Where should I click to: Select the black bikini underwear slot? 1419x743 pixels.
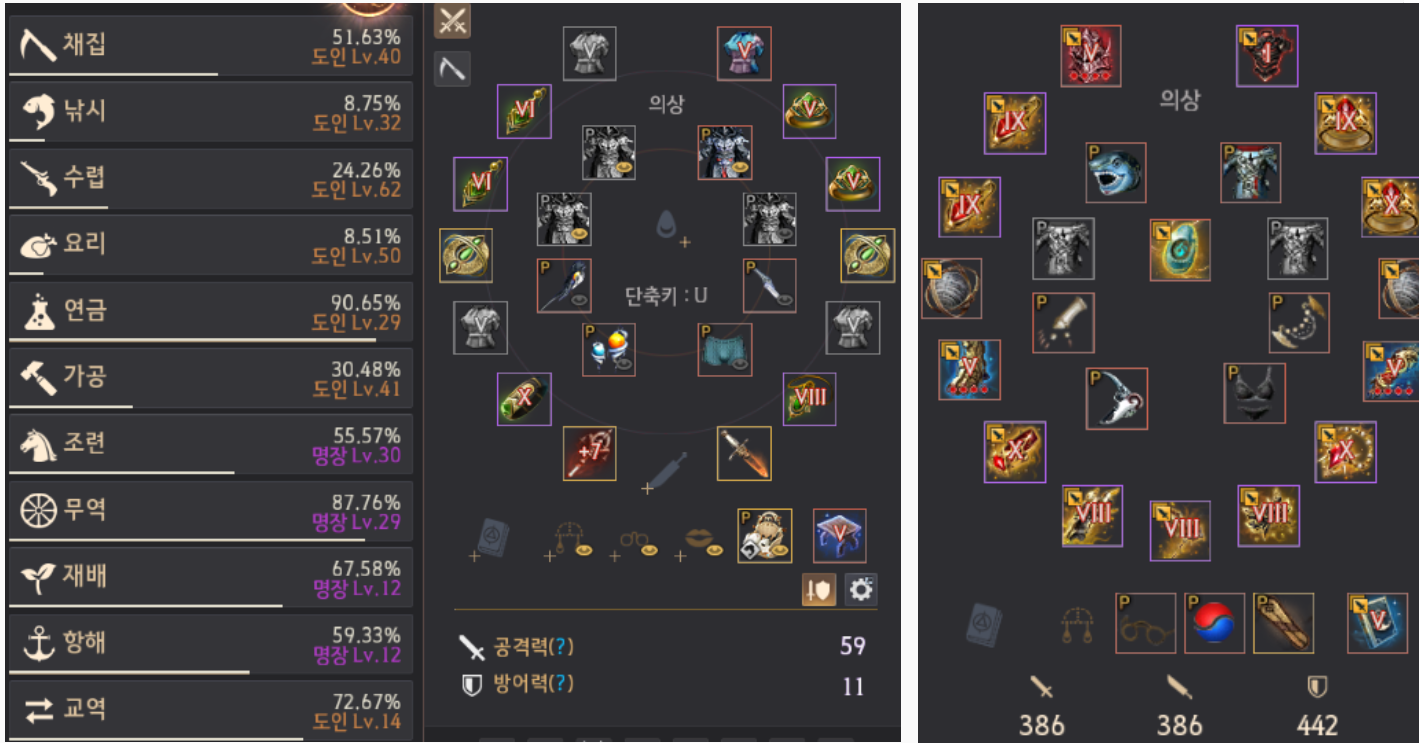click(x=1254, y=393)
